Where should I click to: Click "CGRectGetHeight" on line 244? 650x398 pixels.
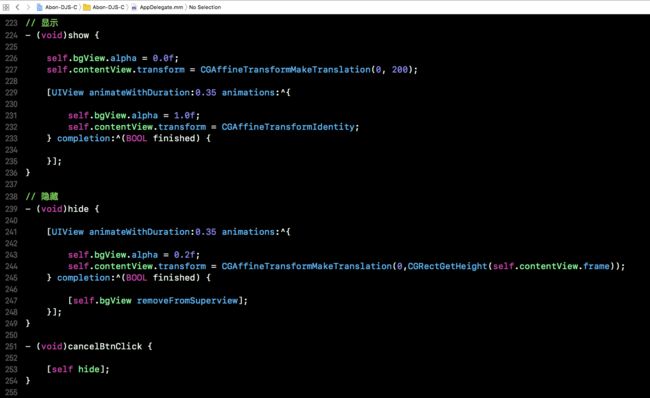[447, 266]
